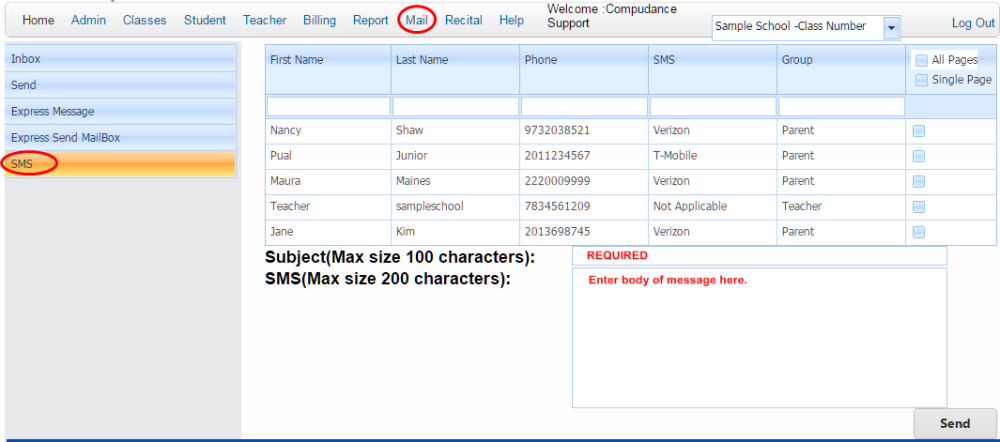Tick the checkbox for Pual Junior

point(919,156)
